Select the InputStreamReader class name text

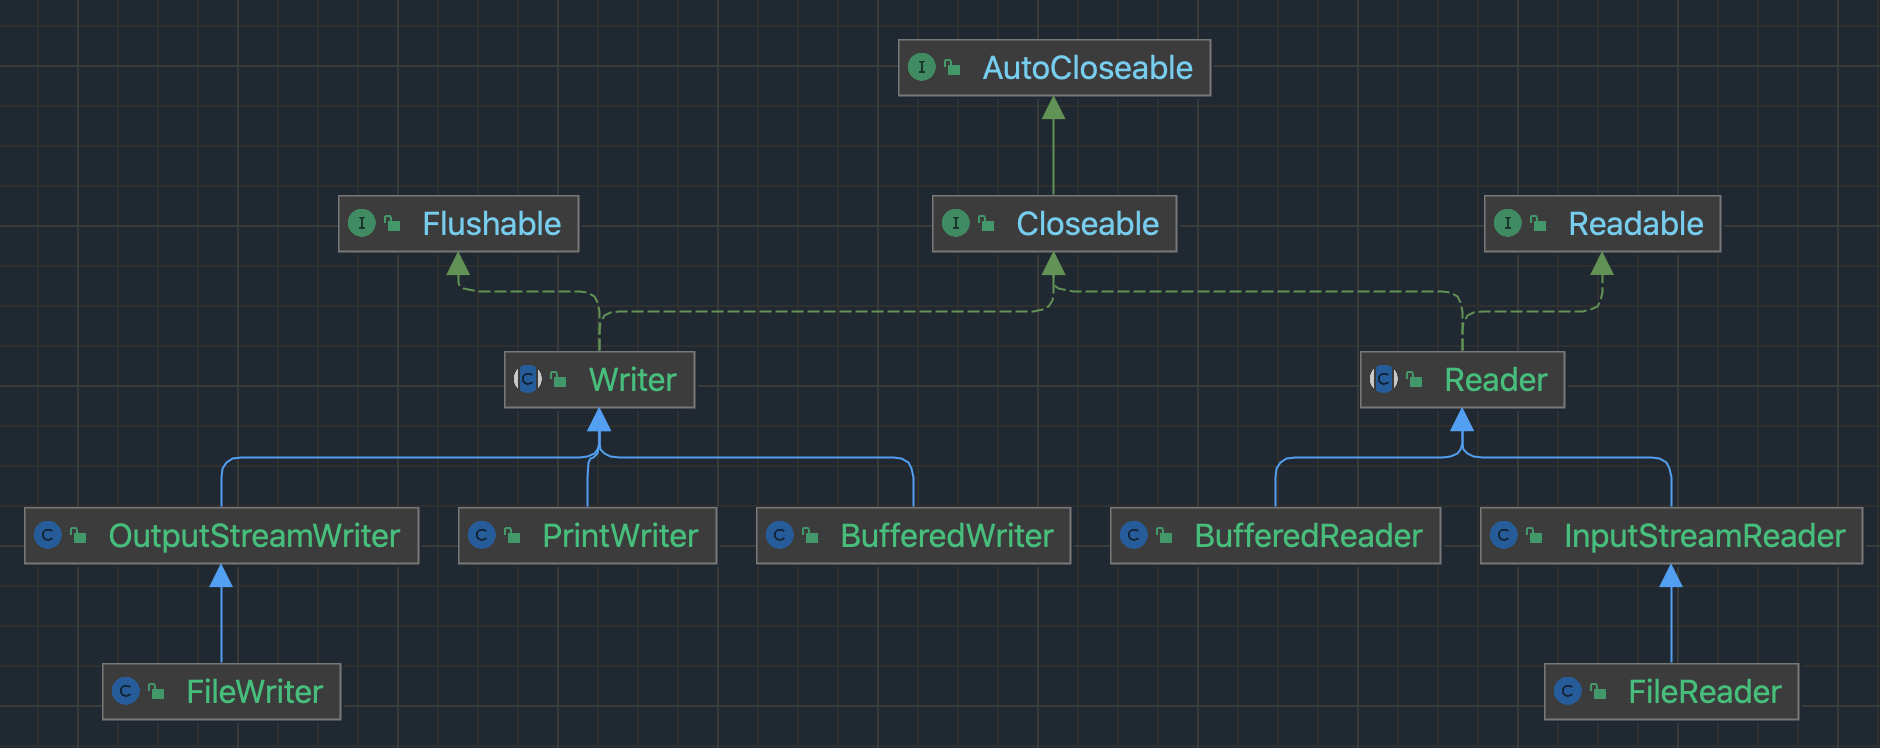point(1704,536)
